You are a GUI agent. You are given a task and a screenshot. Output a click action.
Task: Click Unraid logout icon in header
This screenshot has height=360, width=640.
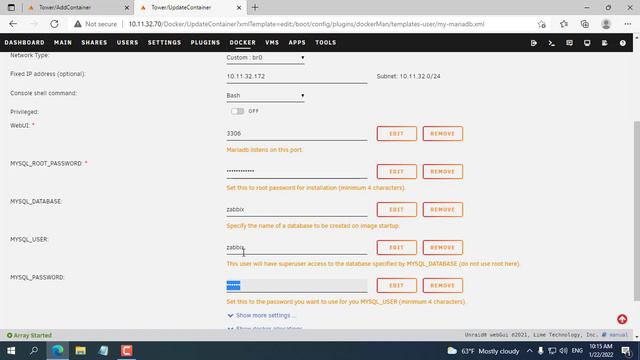coord(534,43)
